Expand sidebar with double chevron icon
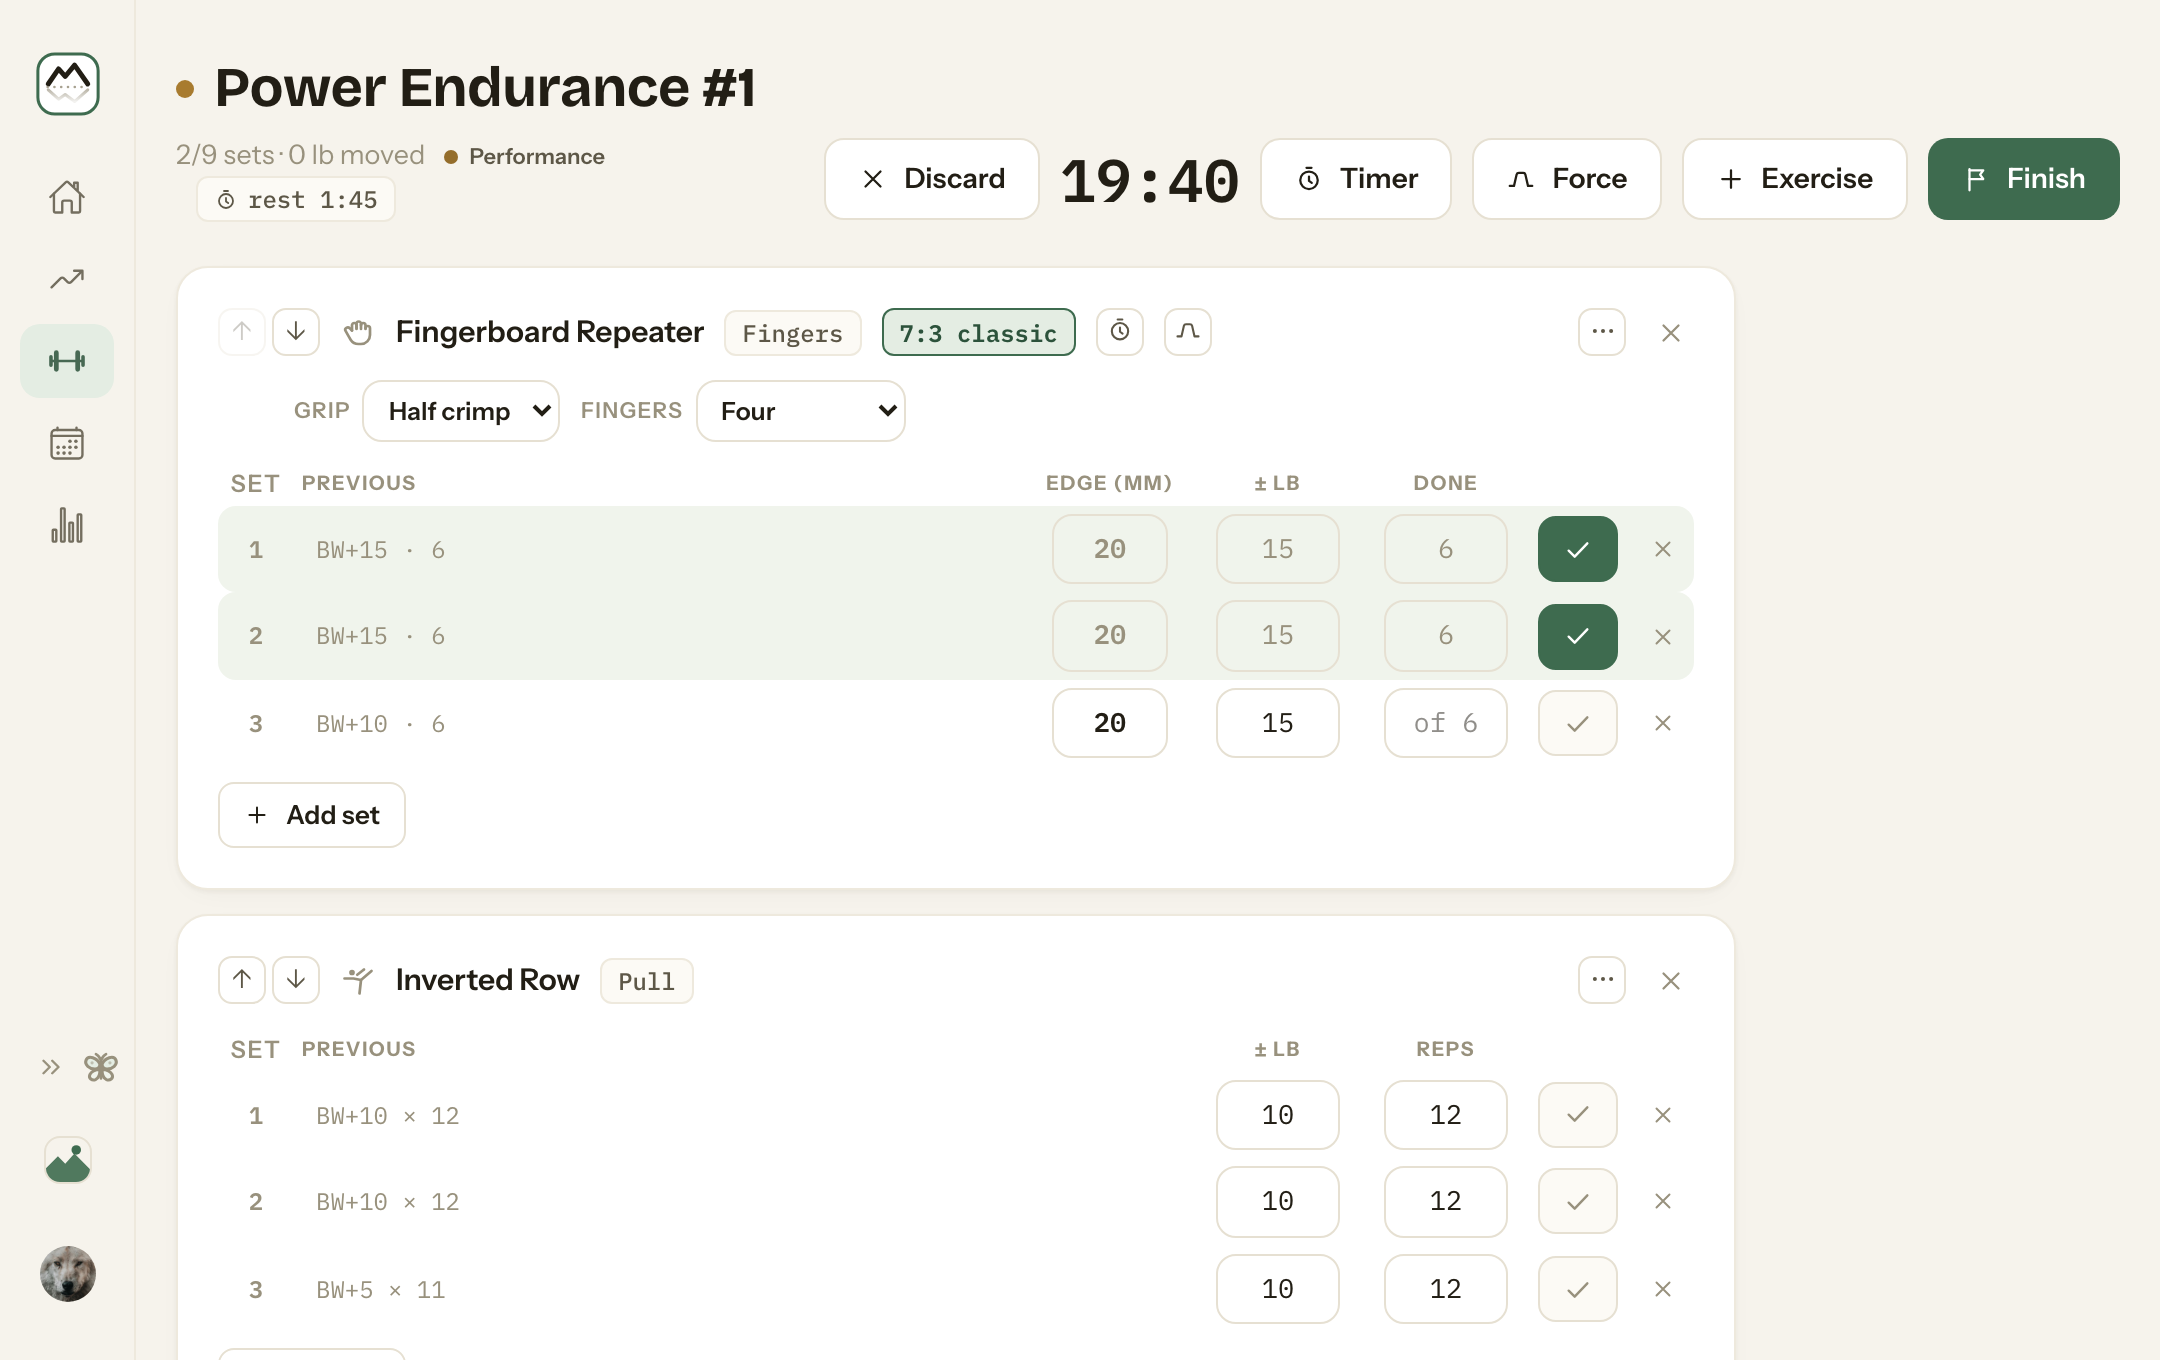The image size is (2160, 1360). coord(50,1067)
